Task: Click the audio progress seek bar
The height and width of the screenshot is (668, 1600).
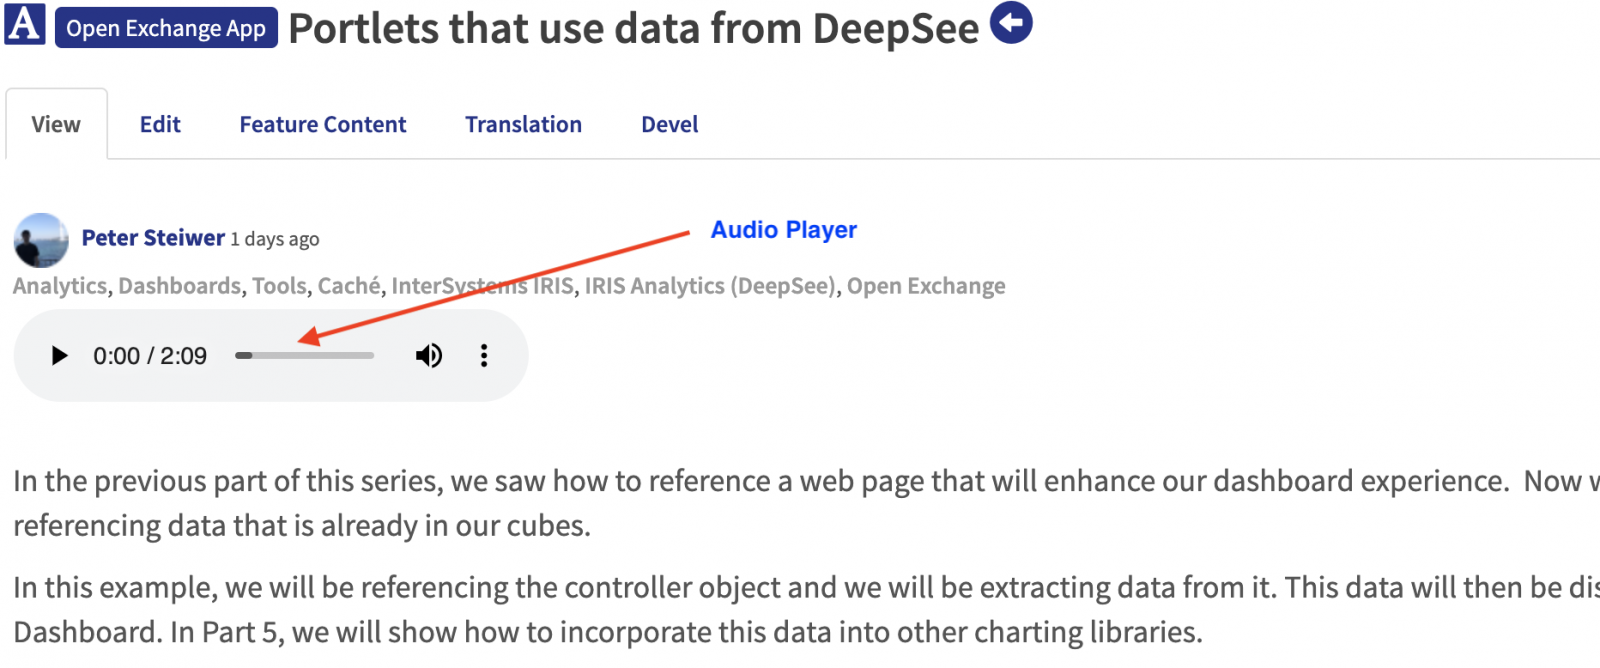Action: pos(305,356)
